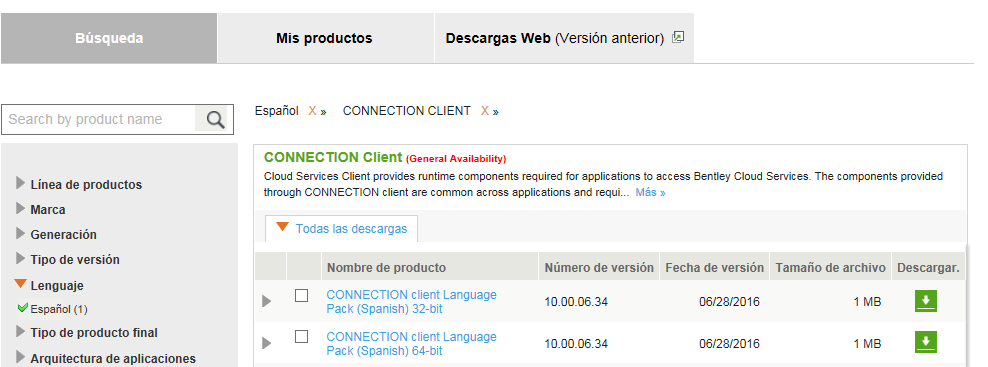Expand the Línea de productos filter
This screenshot has width=988, height=367.
[x=21, y=184]
